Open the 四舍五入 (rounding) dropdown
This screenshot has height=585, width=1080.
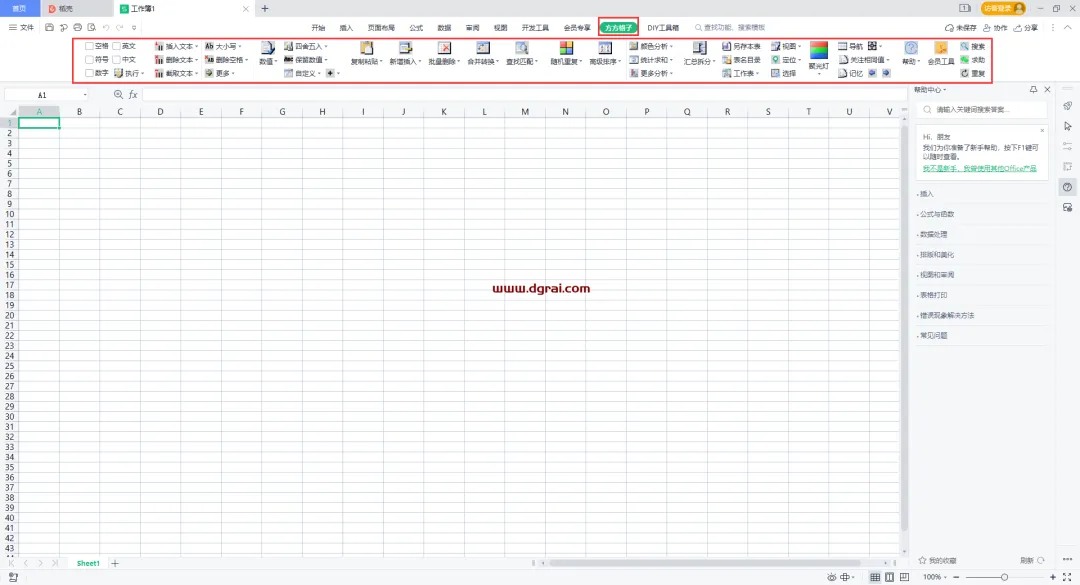pyautogui.click(x=306, y=46)
